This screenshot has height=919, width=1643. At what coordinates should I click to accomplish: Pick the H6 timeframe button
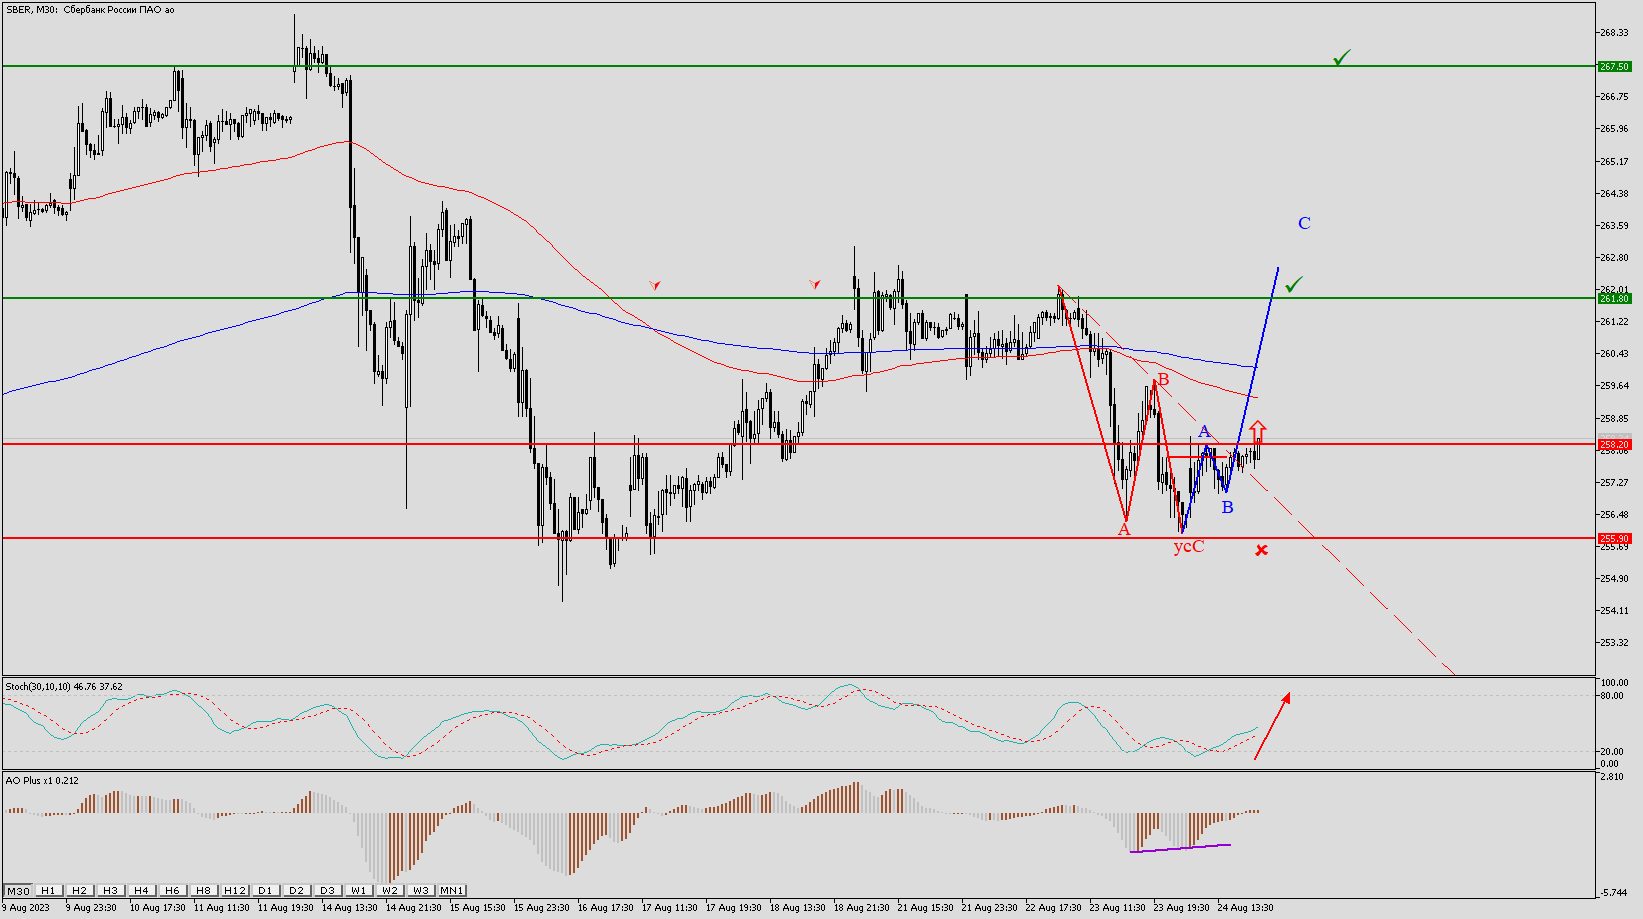pos(172,890)
